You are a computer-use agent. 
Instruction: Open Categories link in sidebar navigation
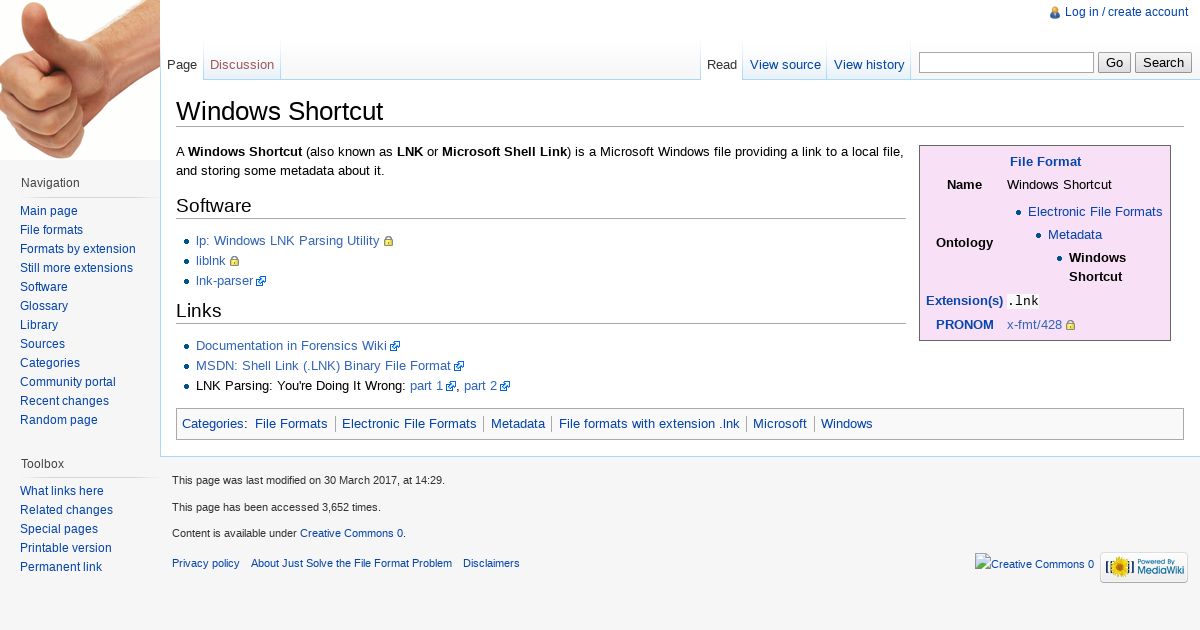[50, 363]
